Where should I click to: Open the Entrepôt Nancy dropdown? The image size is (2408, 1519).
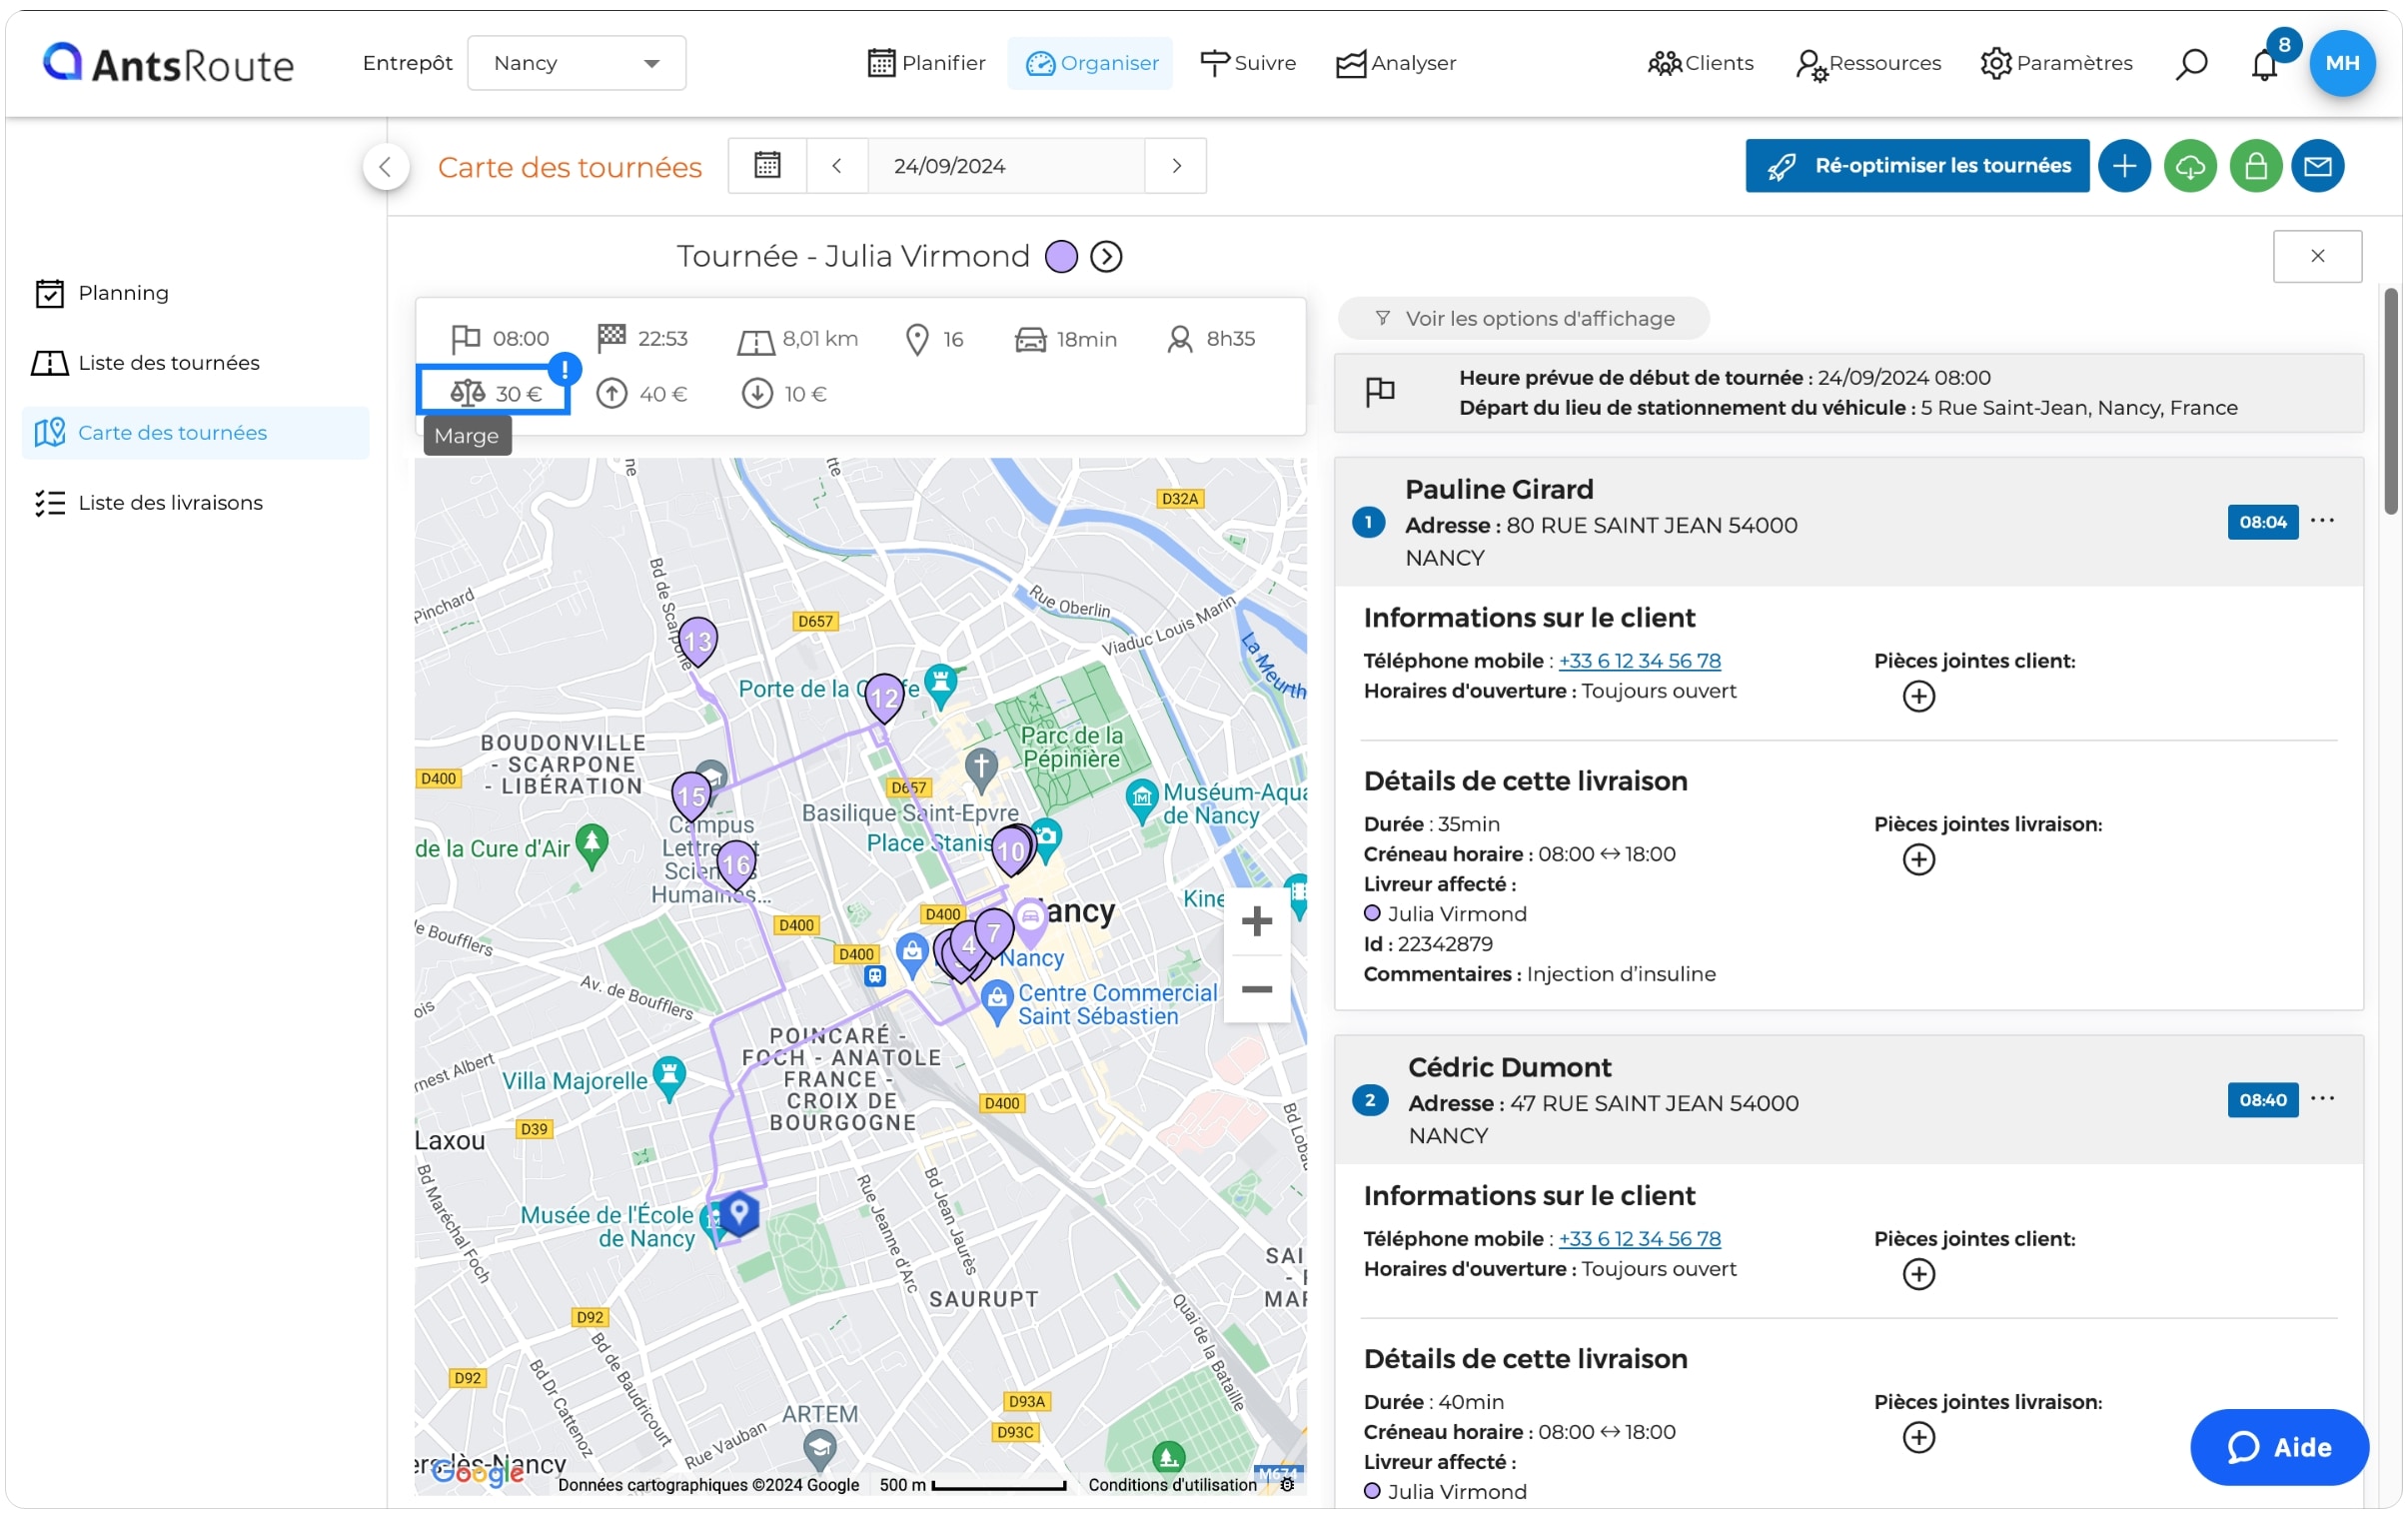576,63
